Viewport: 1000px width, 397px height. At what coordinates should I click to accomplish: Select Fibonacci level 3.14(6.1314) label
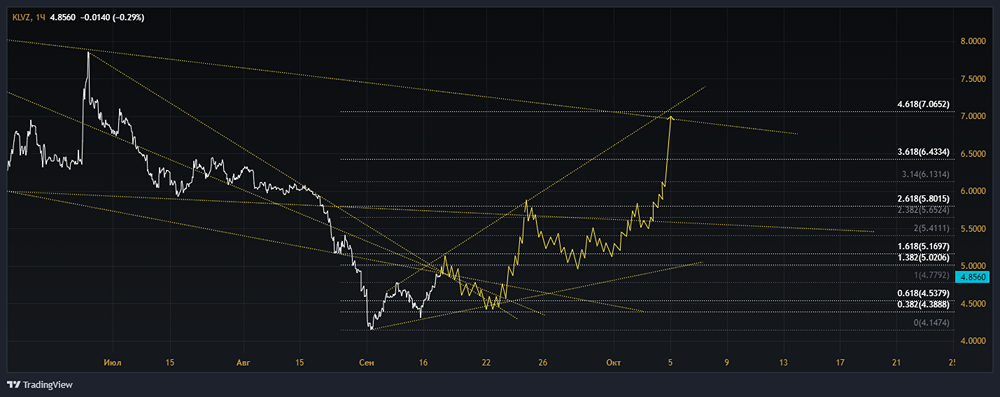coord(926,174)
